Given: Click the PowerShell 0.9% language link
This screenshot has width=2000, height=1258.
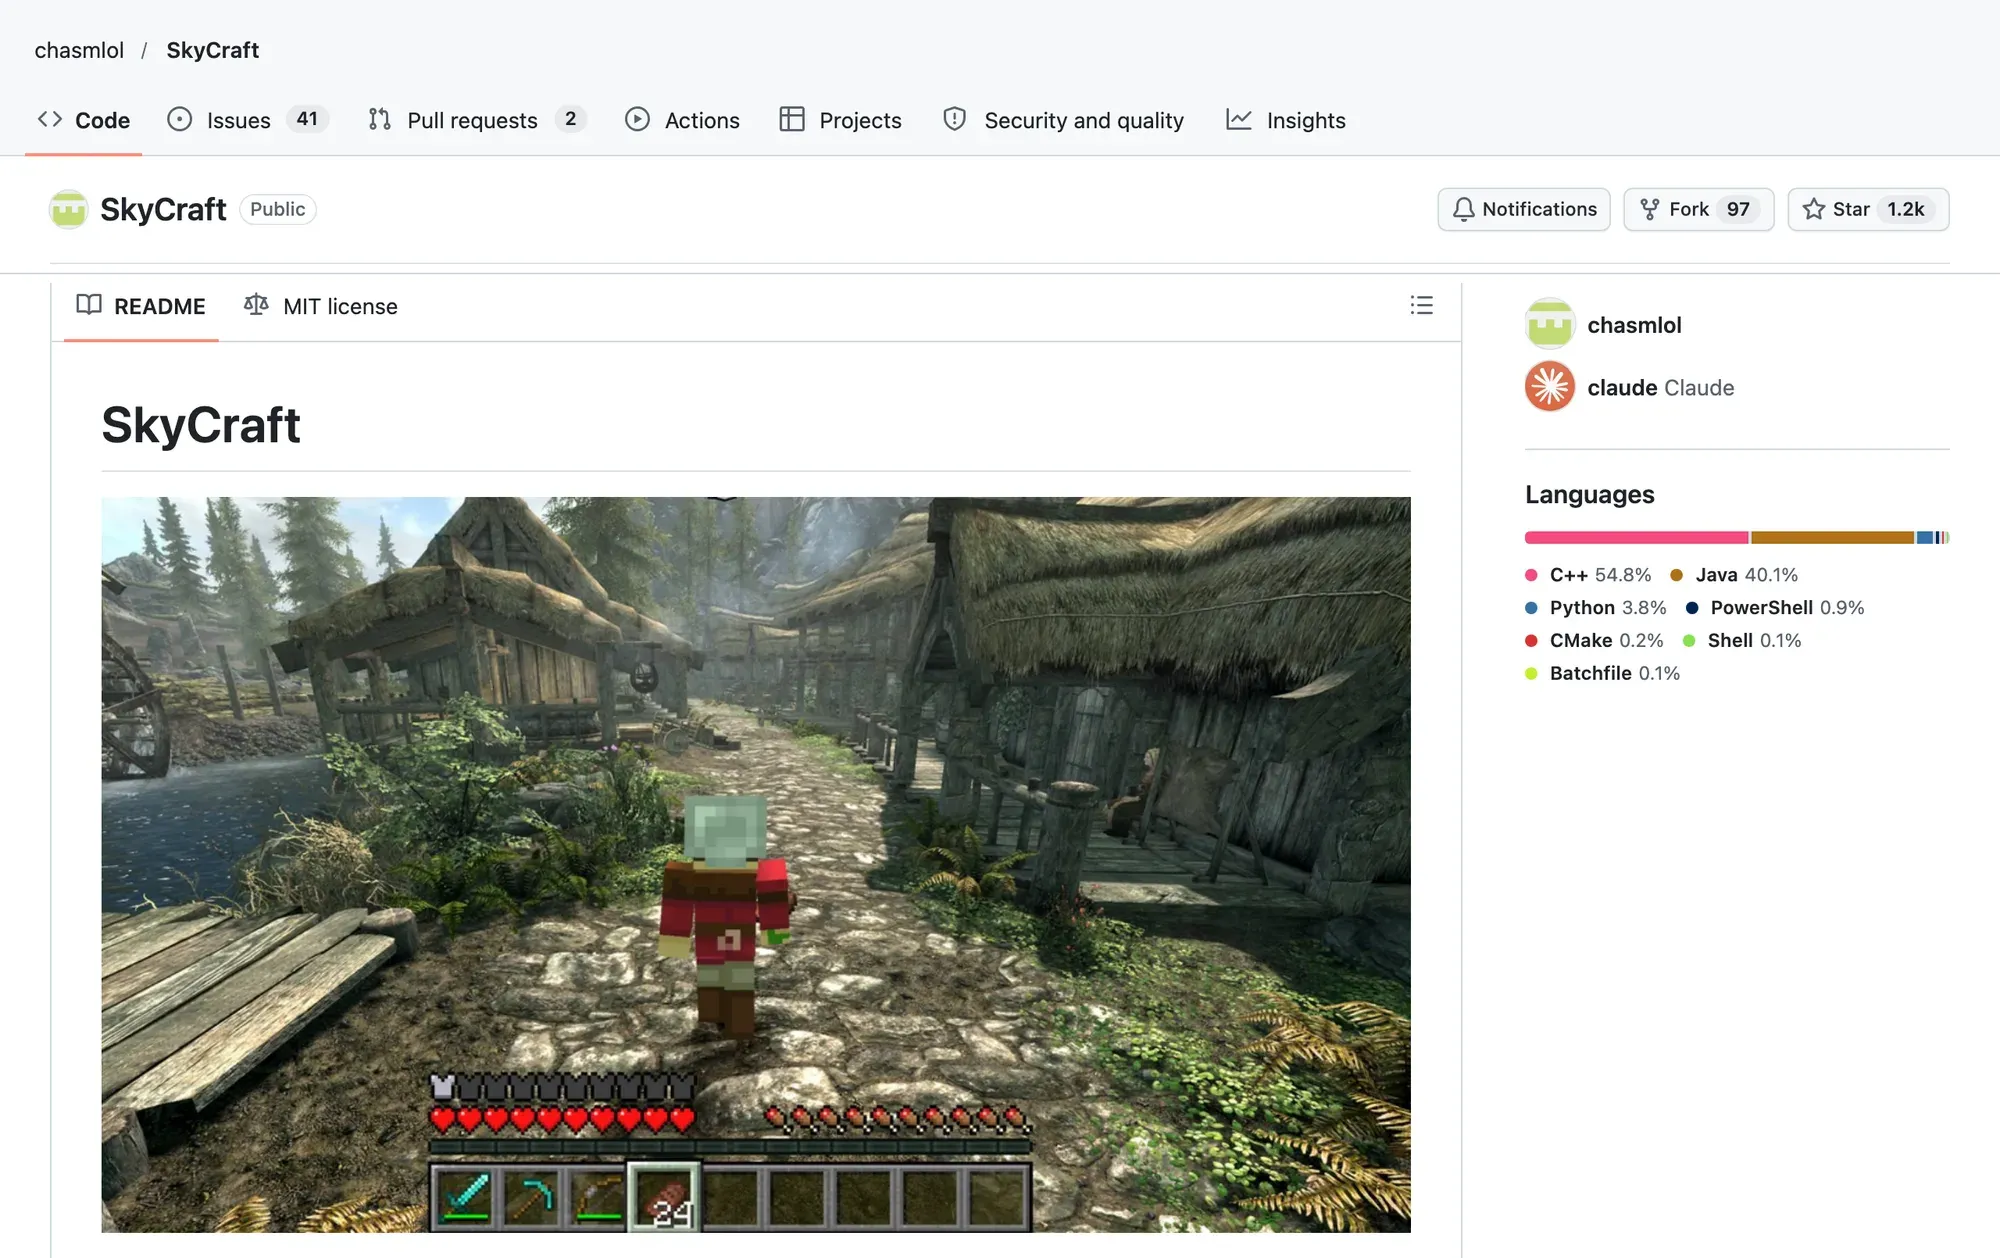Looking at the screenshot, I should pyautogui.click(x=1775, y=608).
